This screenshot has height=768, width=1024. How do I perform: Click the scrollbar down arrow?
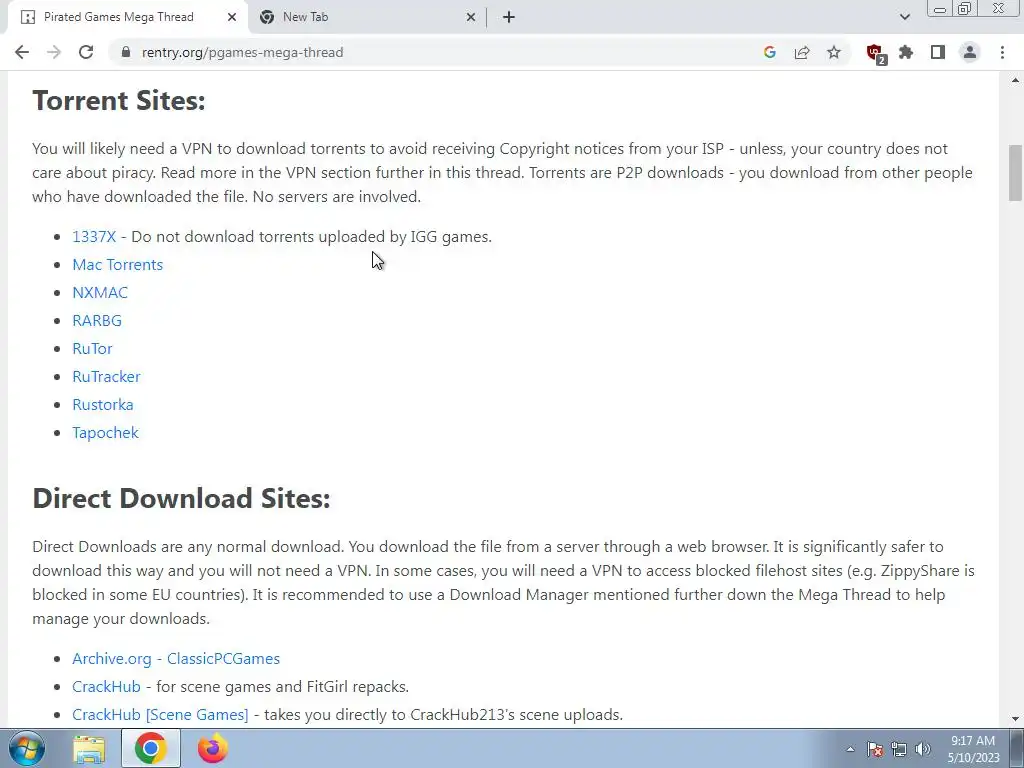(x=1015, y=719)
